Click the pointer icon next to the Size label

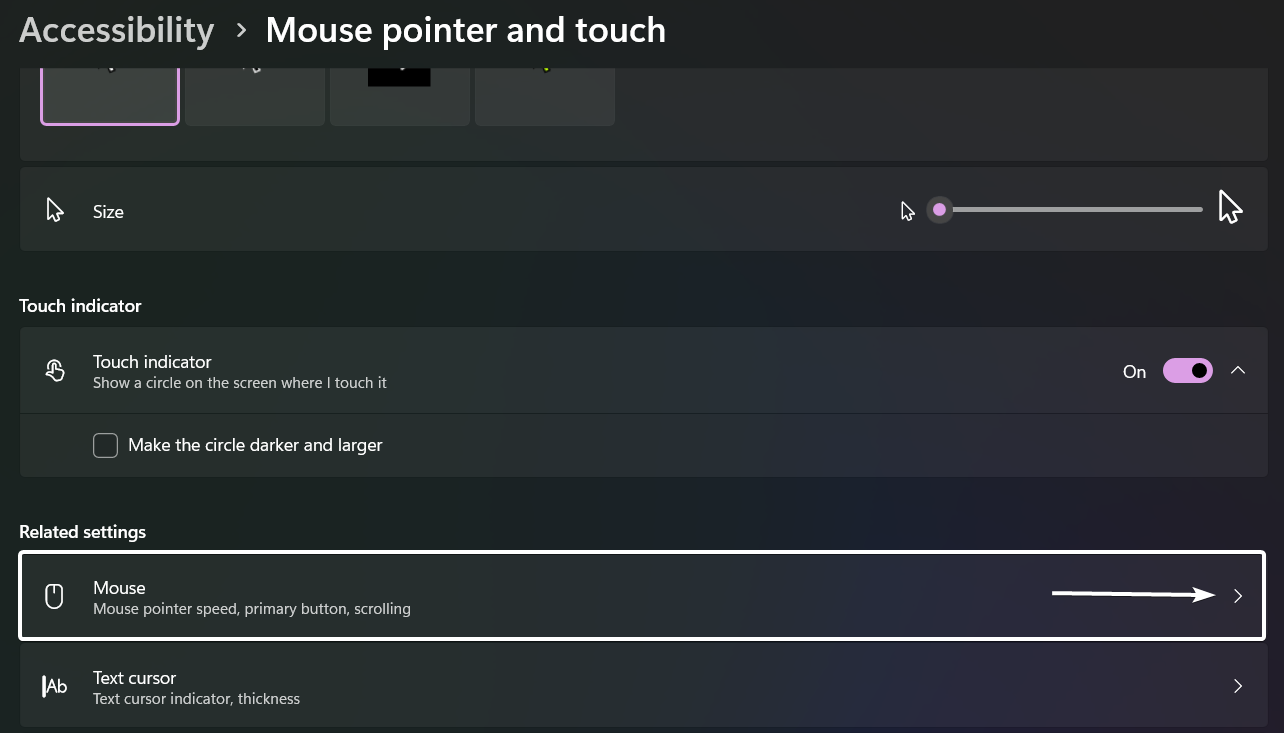click(x=55, y=209)
